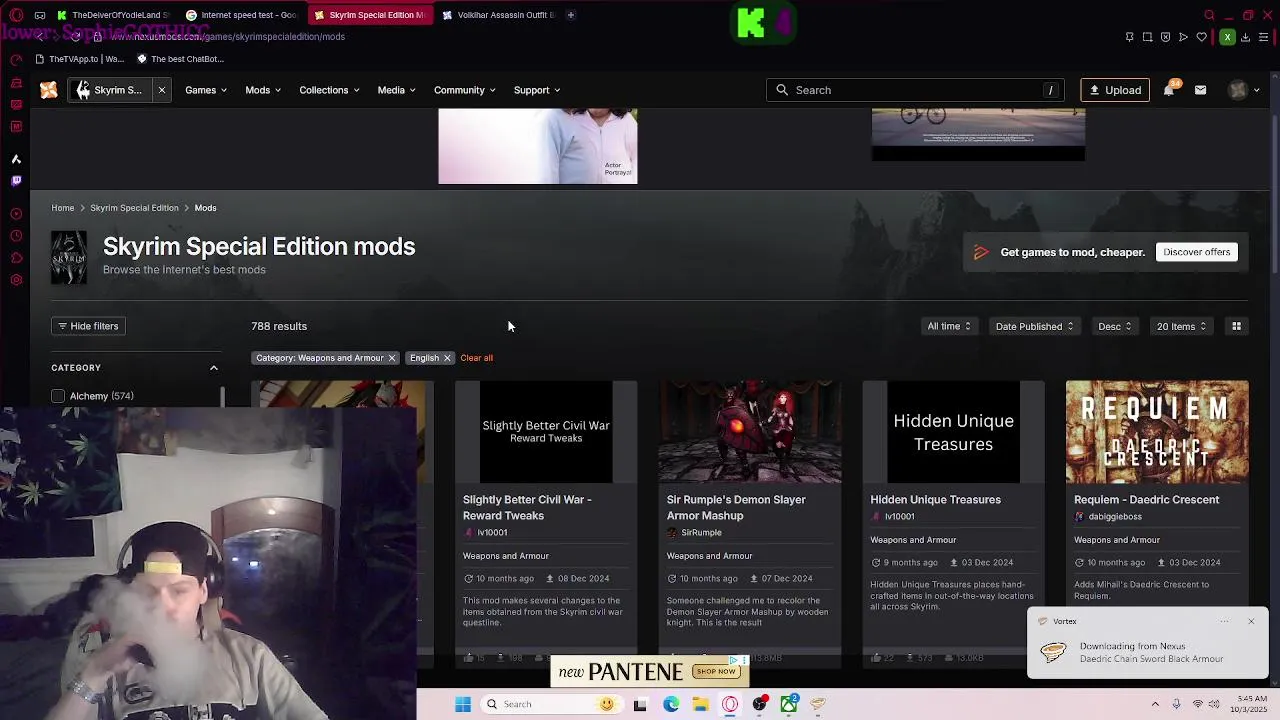The image size is (1280, 720).
Task: Open the Games dropdown menu
Action: 206,90
